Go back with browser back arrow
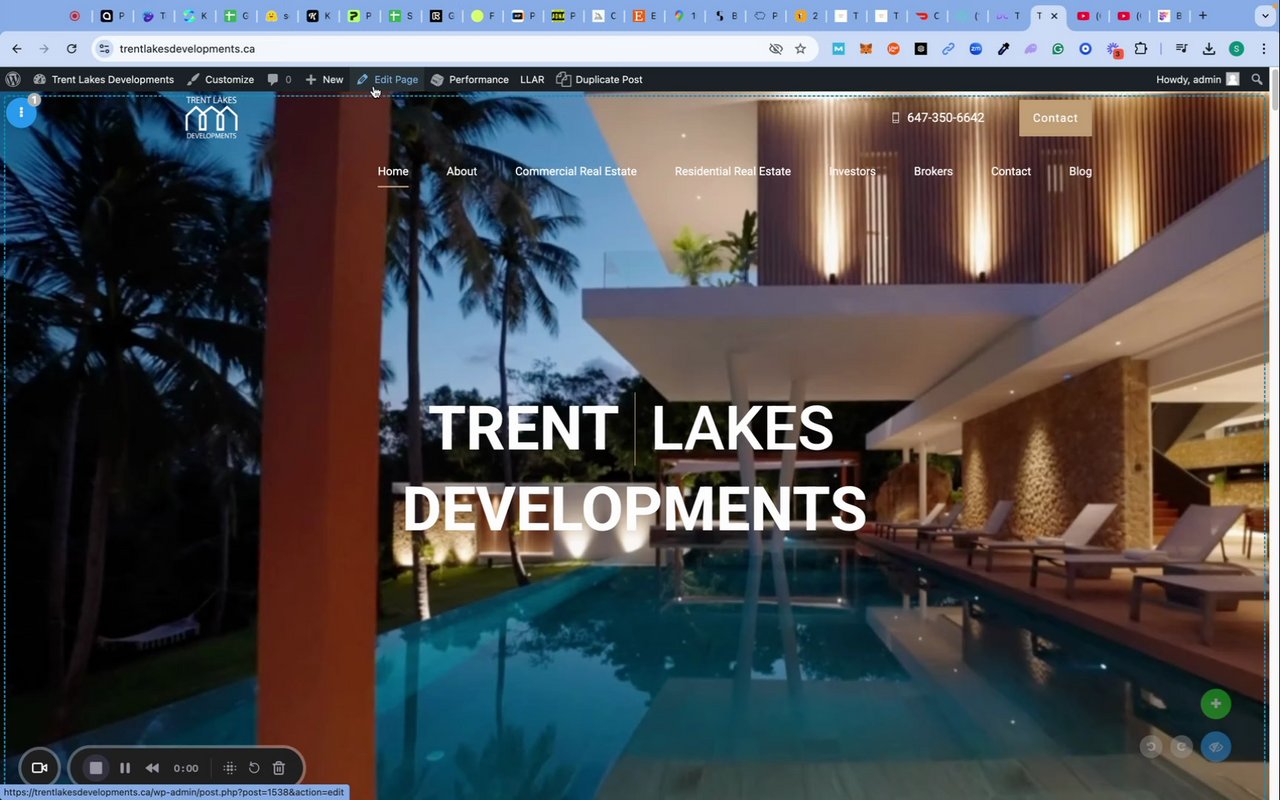Image resolution: width=1280 pixels, height=800 pixels. click(x=17, y=48)
